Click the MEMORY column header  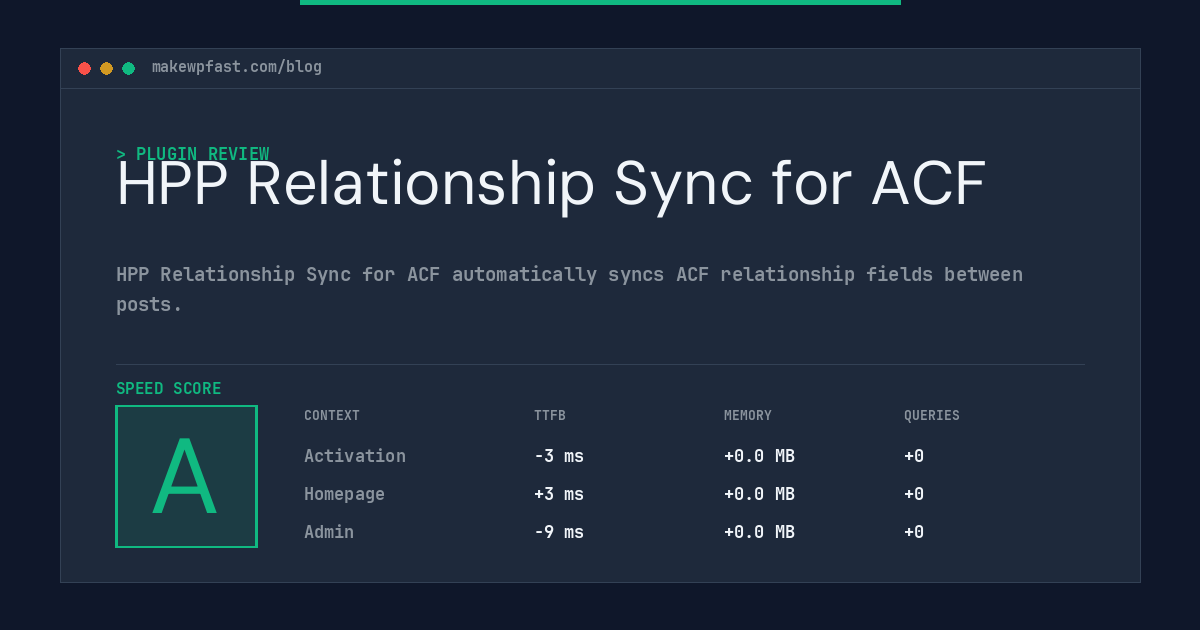[x=748, y=416]
